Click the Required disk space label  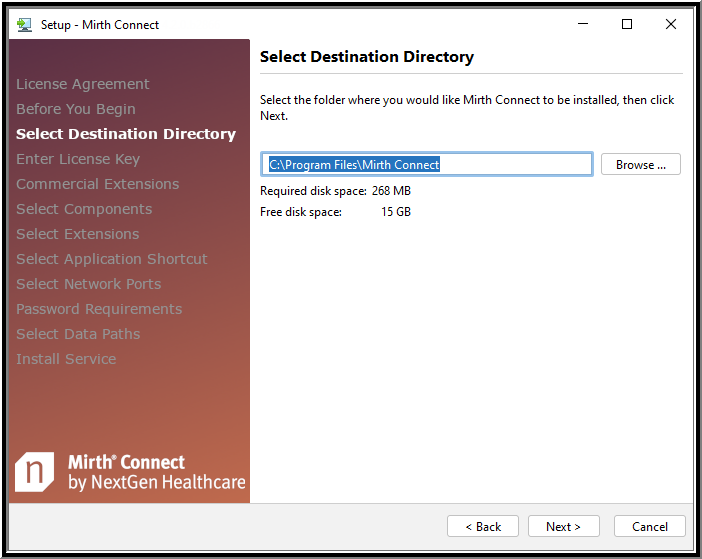point(313,191)
